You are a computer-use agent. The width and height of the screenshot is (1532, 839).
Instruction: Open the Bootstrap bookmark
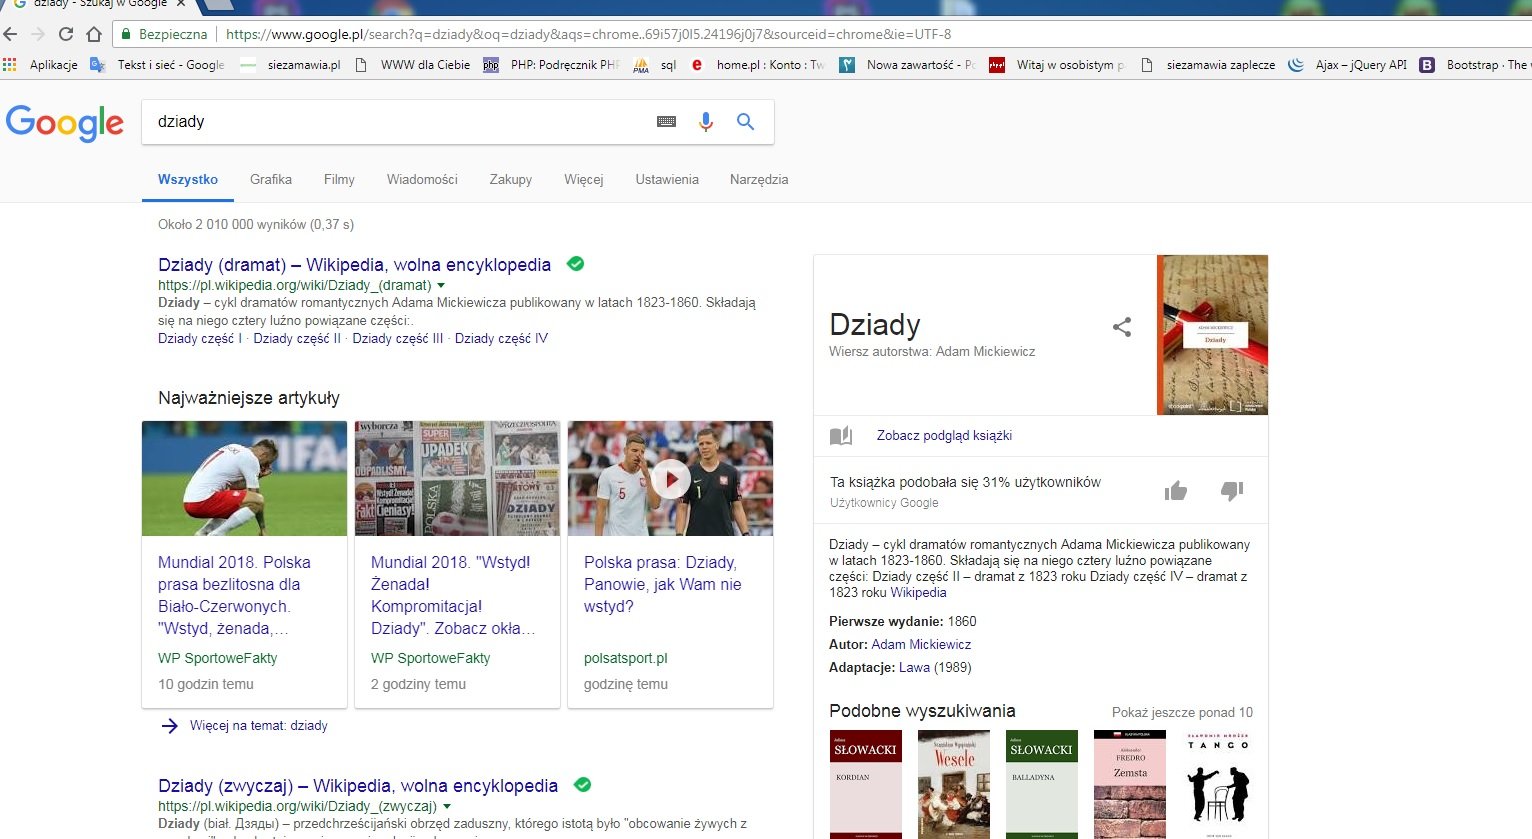[1475, 65]
